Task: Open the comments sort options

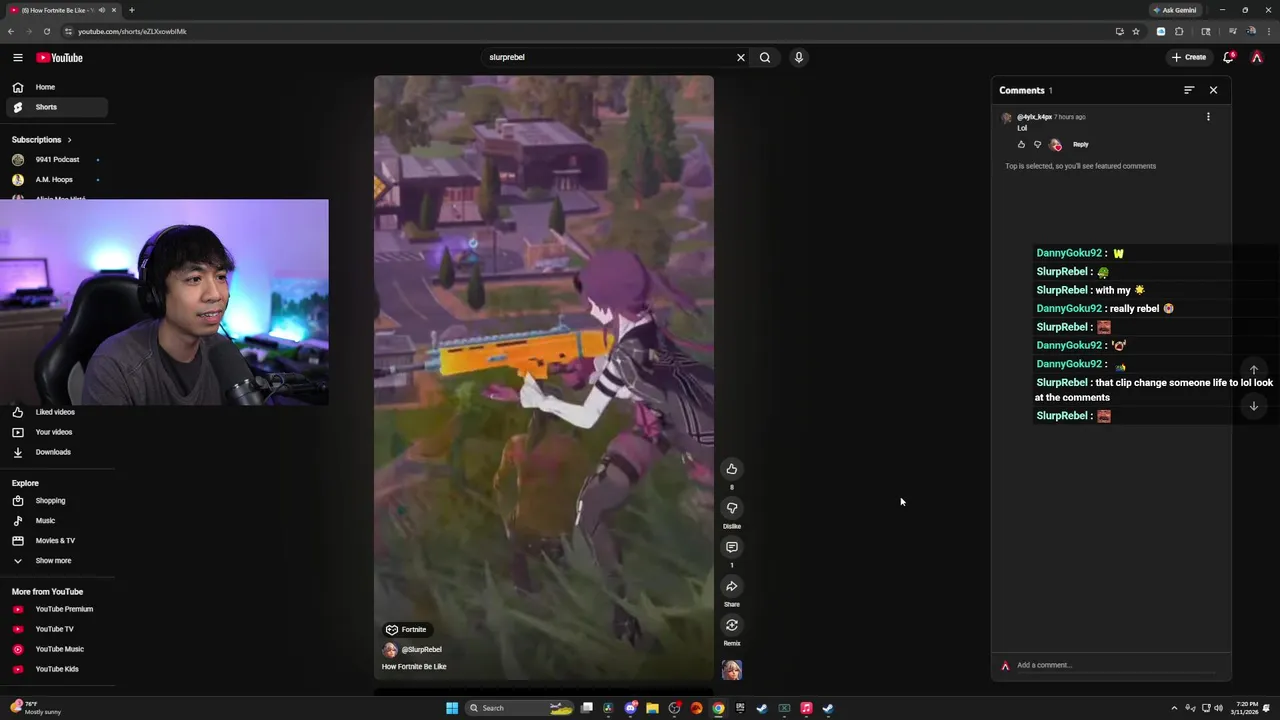Action: [x=1189, y=90]
